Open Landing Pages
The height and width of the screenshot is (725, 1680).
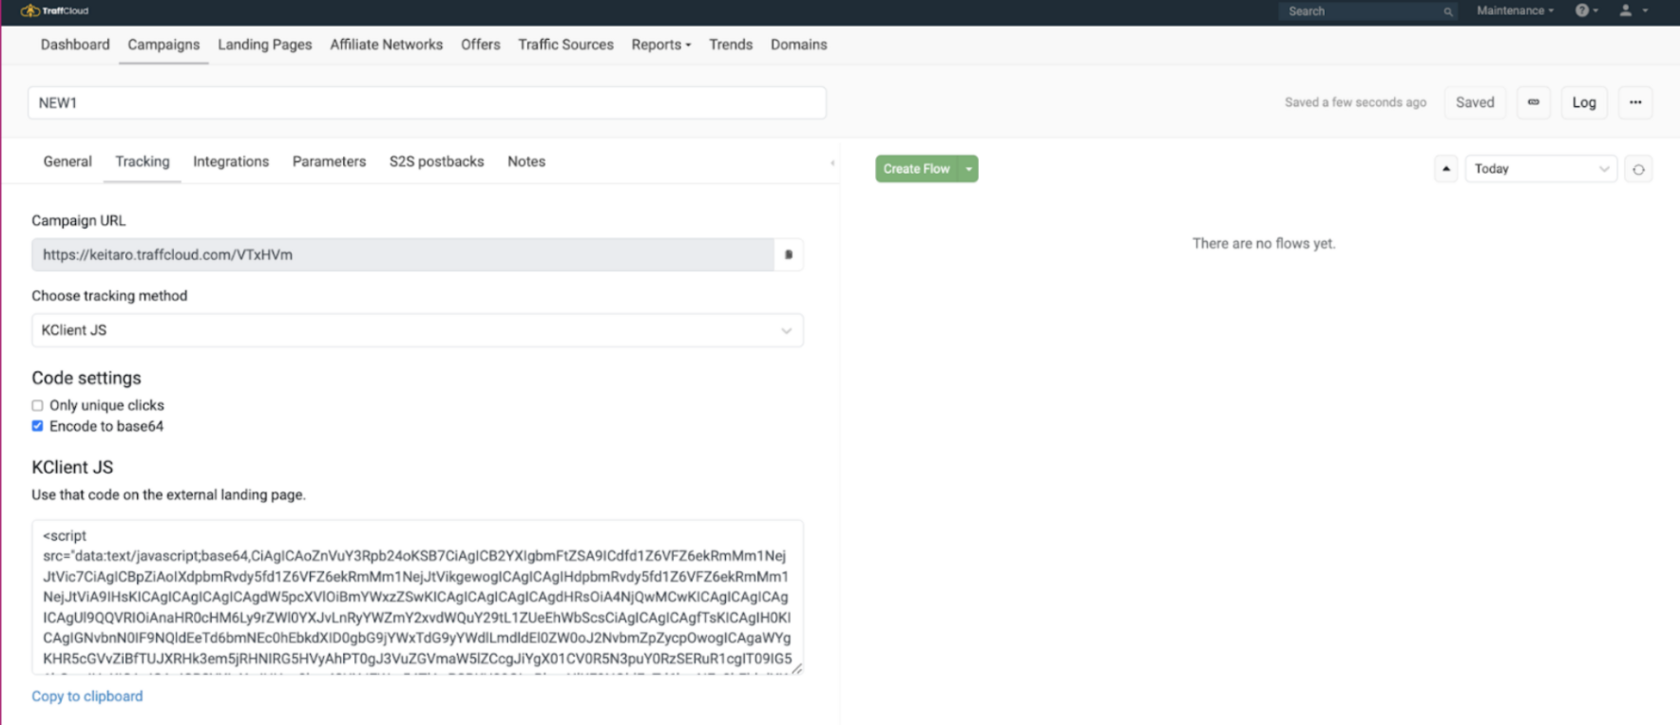coord(265,45)
